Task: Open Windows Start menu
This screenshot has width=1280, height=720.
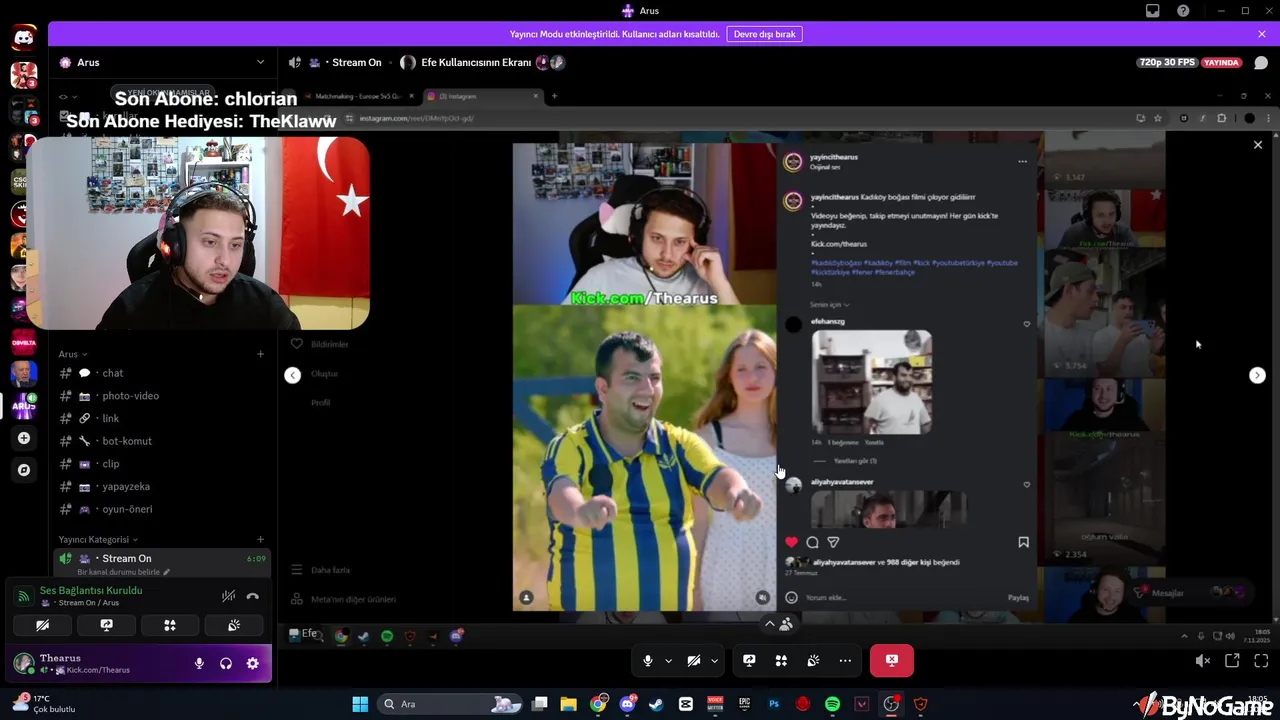Action: pos(360,704)
